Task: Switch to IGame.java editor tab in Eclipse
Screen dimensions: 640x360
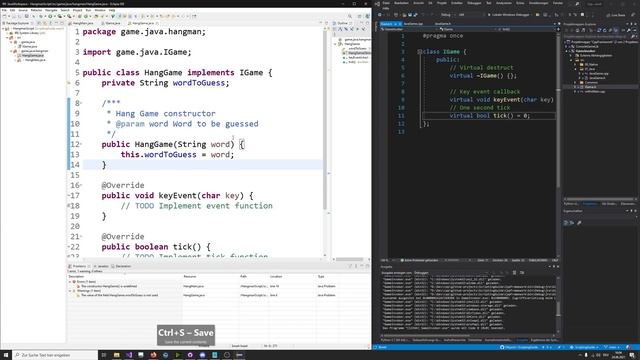Action: [113, 23]
